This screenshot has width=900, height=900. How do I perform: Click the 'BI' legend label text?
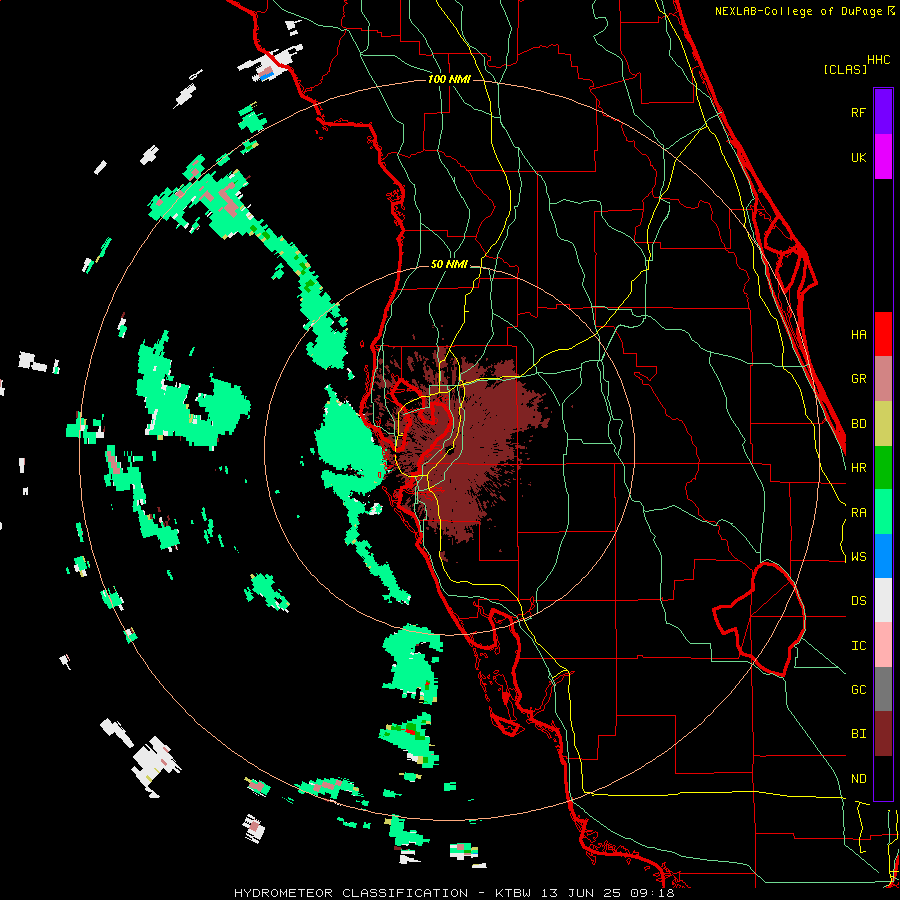click(x=858, y=734)
